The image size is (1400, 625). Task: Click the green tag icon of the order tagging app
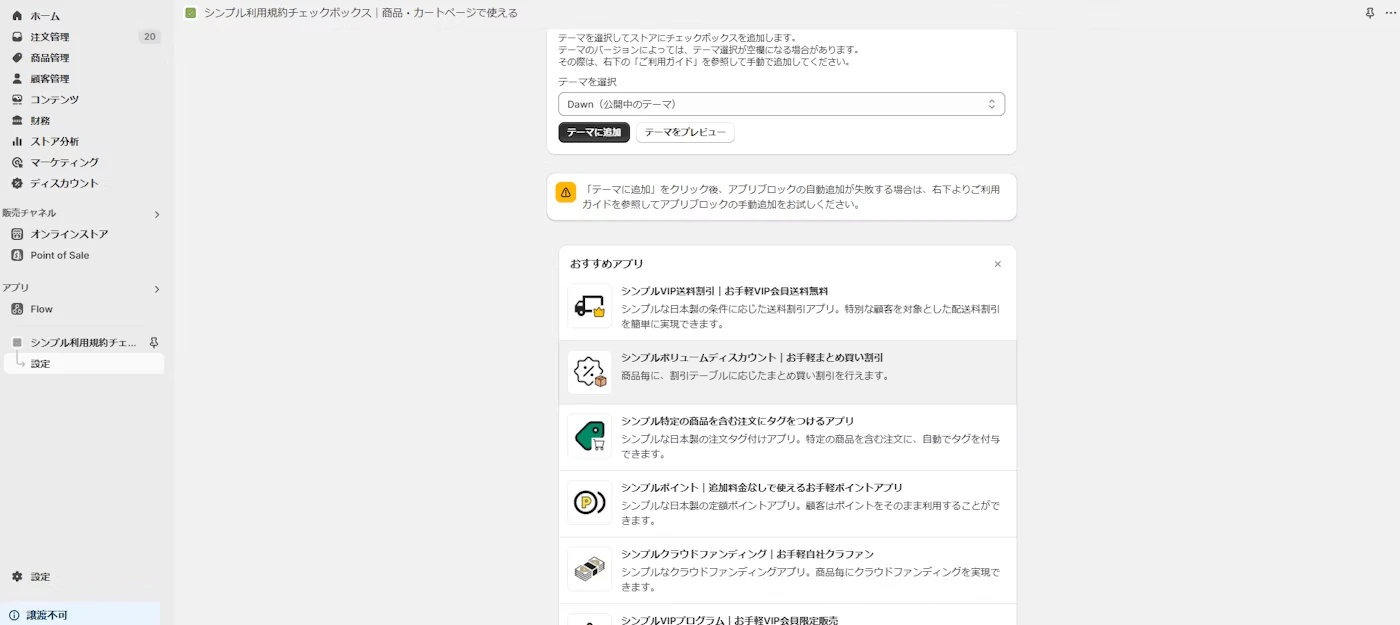tap(590, 437)
